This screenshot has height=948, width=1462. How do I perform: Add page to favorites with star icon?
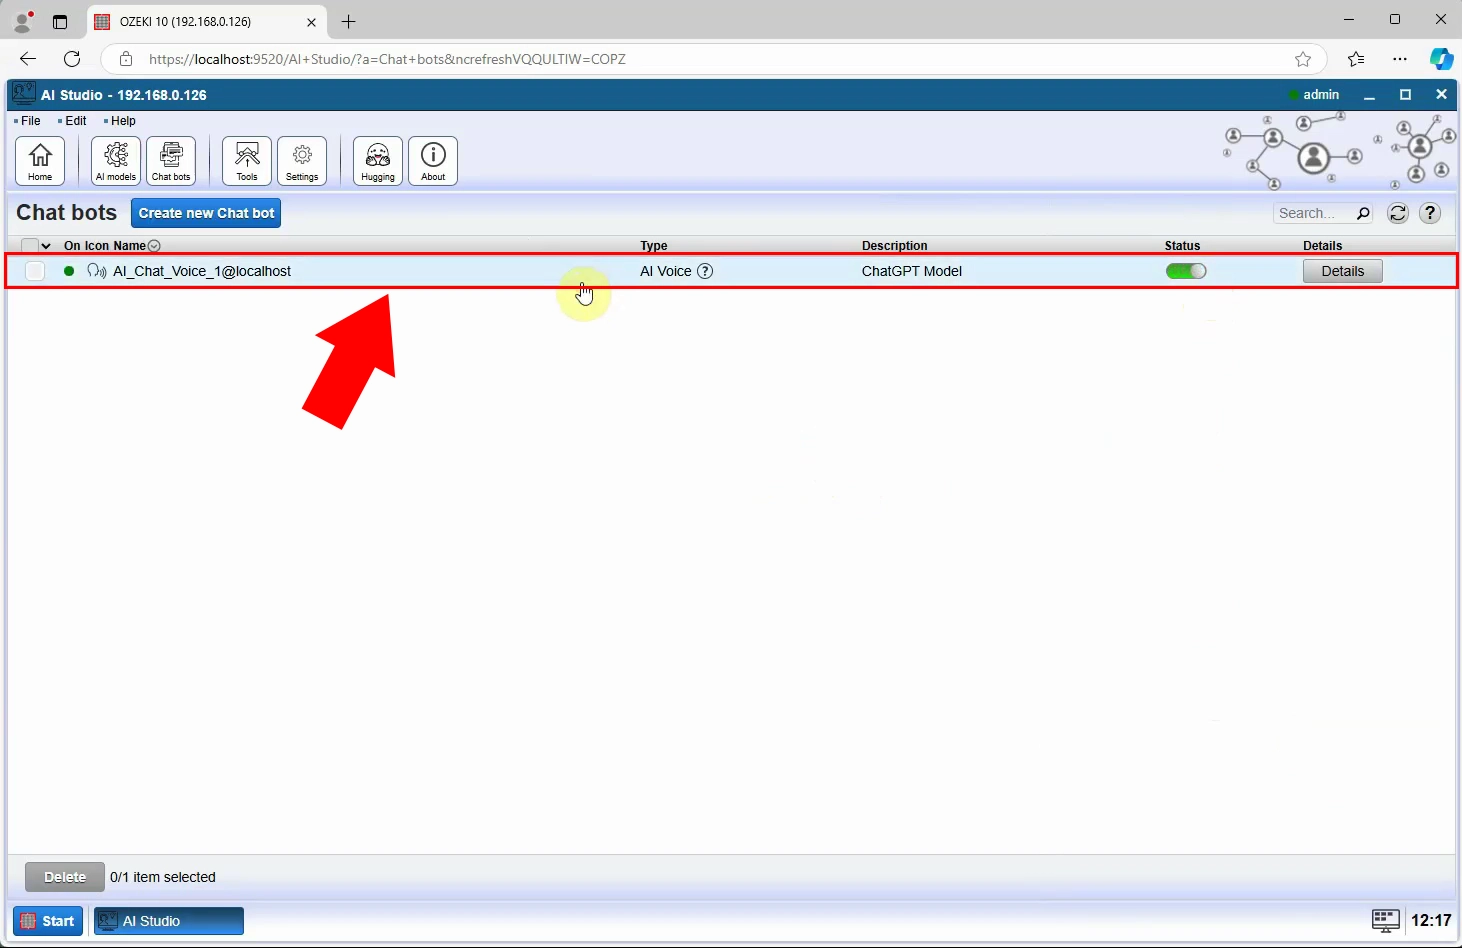1303,59
